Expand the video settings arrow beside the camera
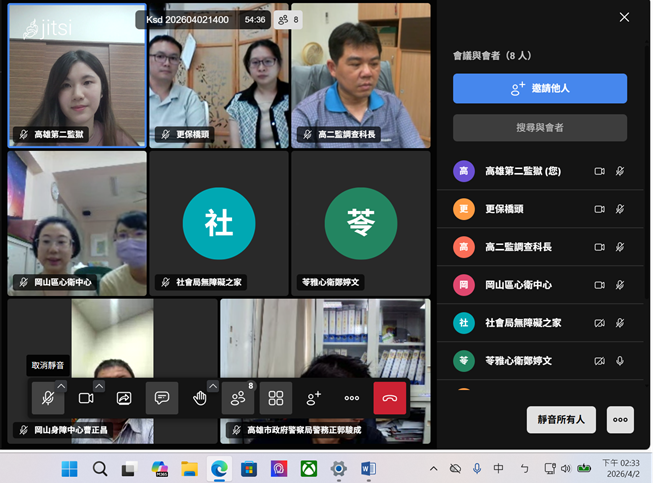The image size is (660, 483). pyautogui.click(x=99, y=386)
